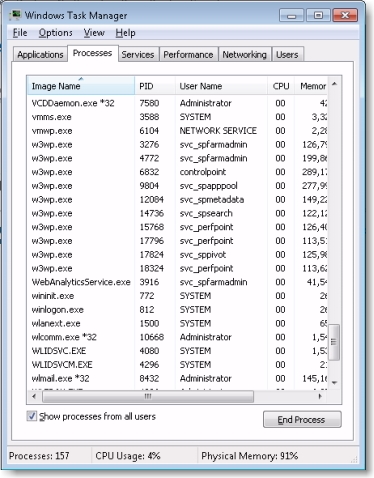Select the VCDDaemon.exe *32 process row
Image resolution: width=374 pixels, height=478 pixels.
[177, 103]
